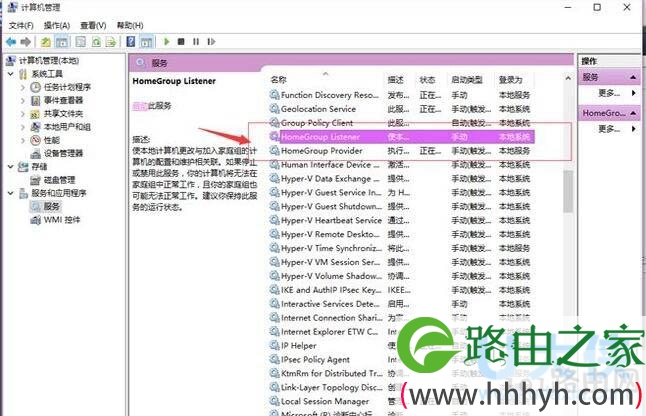This screenshot has height=416, width=646.
Task: Click the start-this-service link
Action: click(x=140, y=106)
